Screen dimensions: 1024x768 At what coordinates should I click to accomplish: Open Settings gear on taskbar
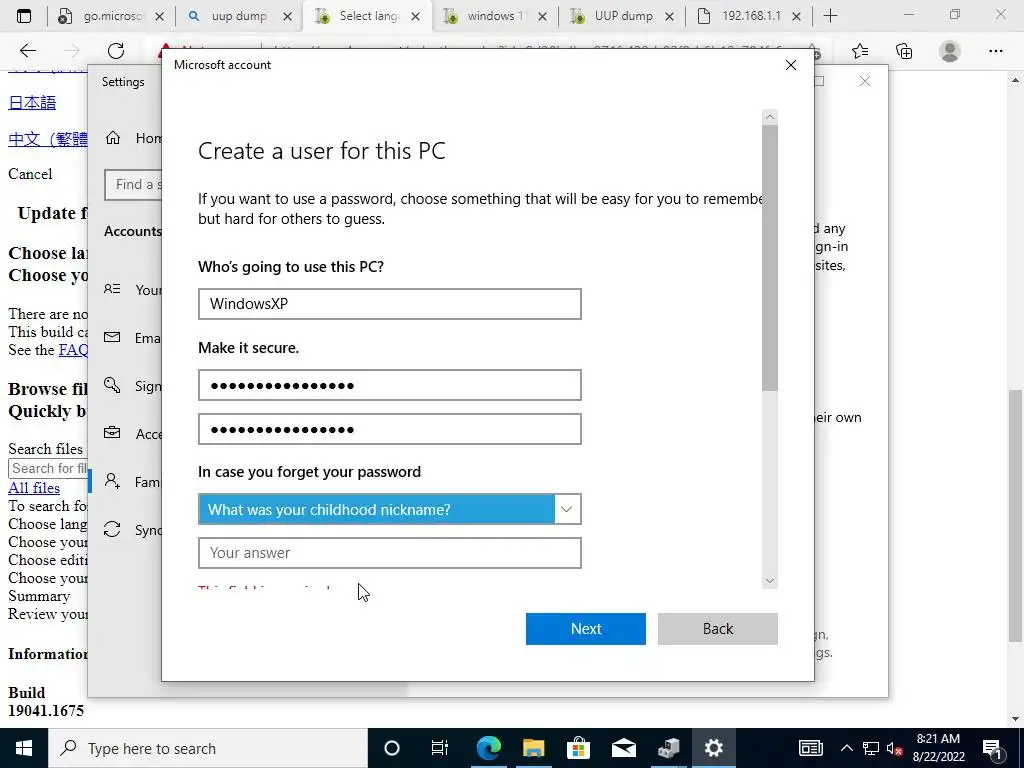point(714,748)
